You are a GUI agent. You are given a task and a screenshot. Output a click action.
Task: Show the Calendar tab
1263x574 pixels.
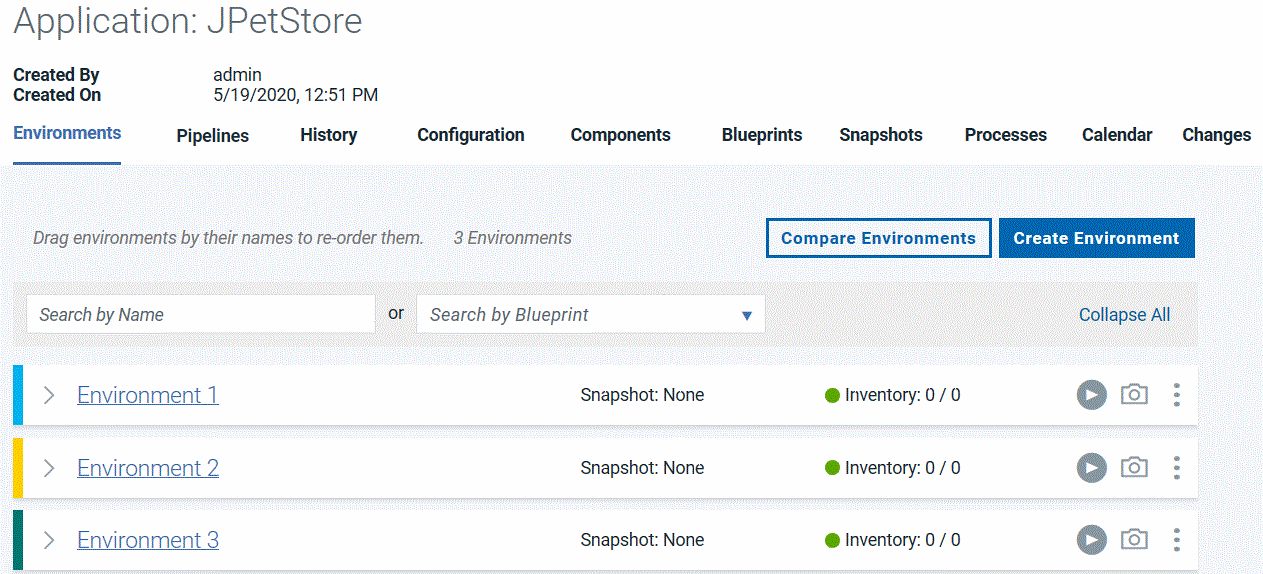(1117, 135)
